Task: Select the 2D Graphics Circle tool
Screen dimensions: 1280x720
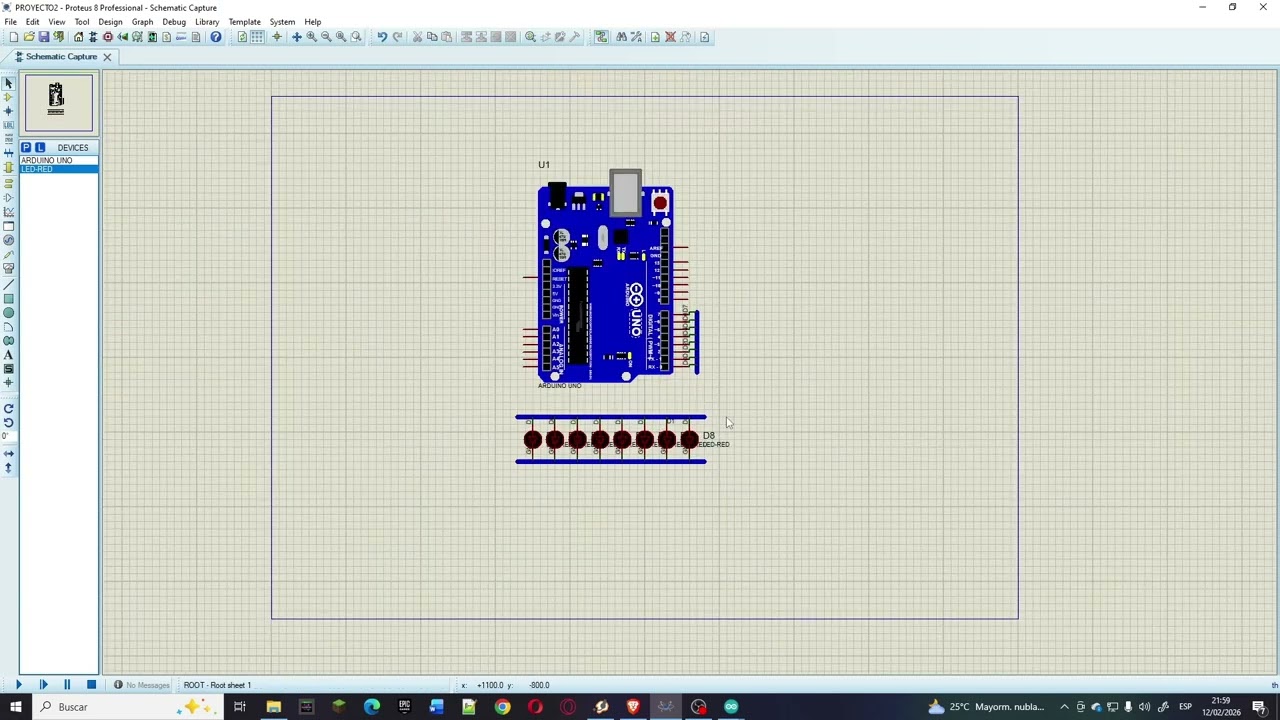Action: pos(9,313)
